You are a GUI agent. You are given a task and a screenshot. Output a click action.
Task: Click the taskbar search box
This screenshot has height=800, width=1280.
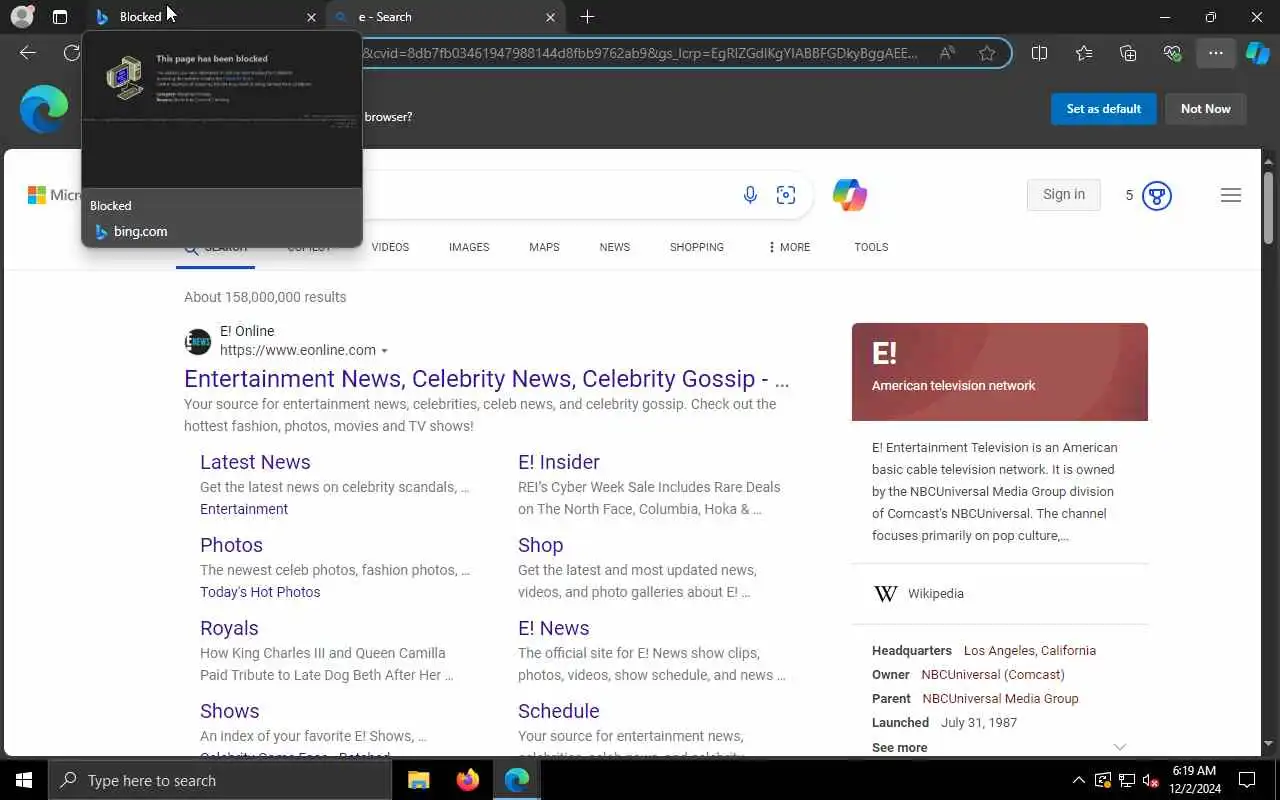220,780
